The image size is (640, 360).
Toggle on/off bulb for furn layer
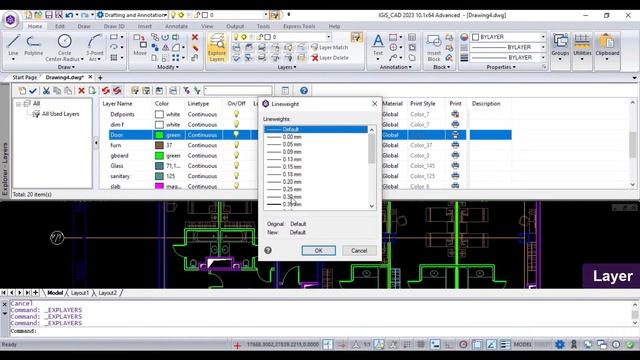click(236, 145)
